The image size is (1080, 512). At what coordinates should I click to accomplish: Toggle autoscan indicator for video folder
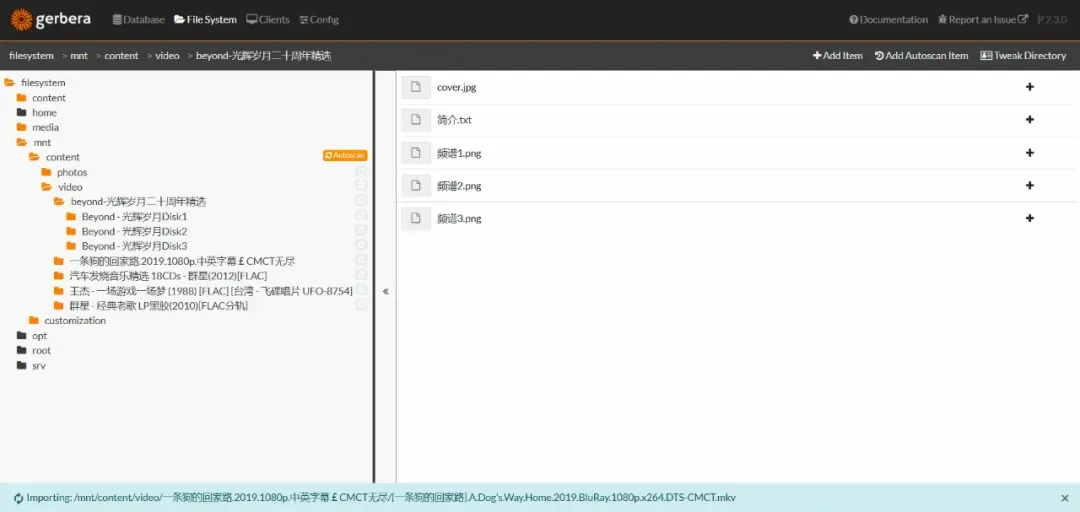point(361,186)
